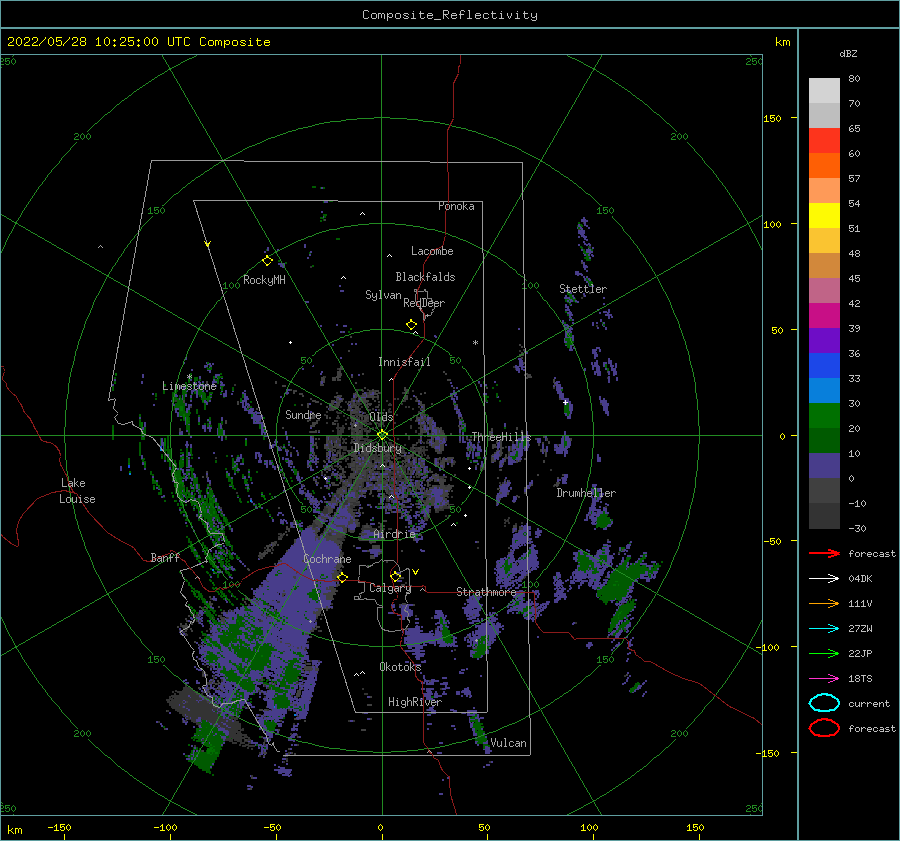The width and height of the screenshot is (900, 841).
Task: Click the Strathmore city label
Action: click(486, 592)
